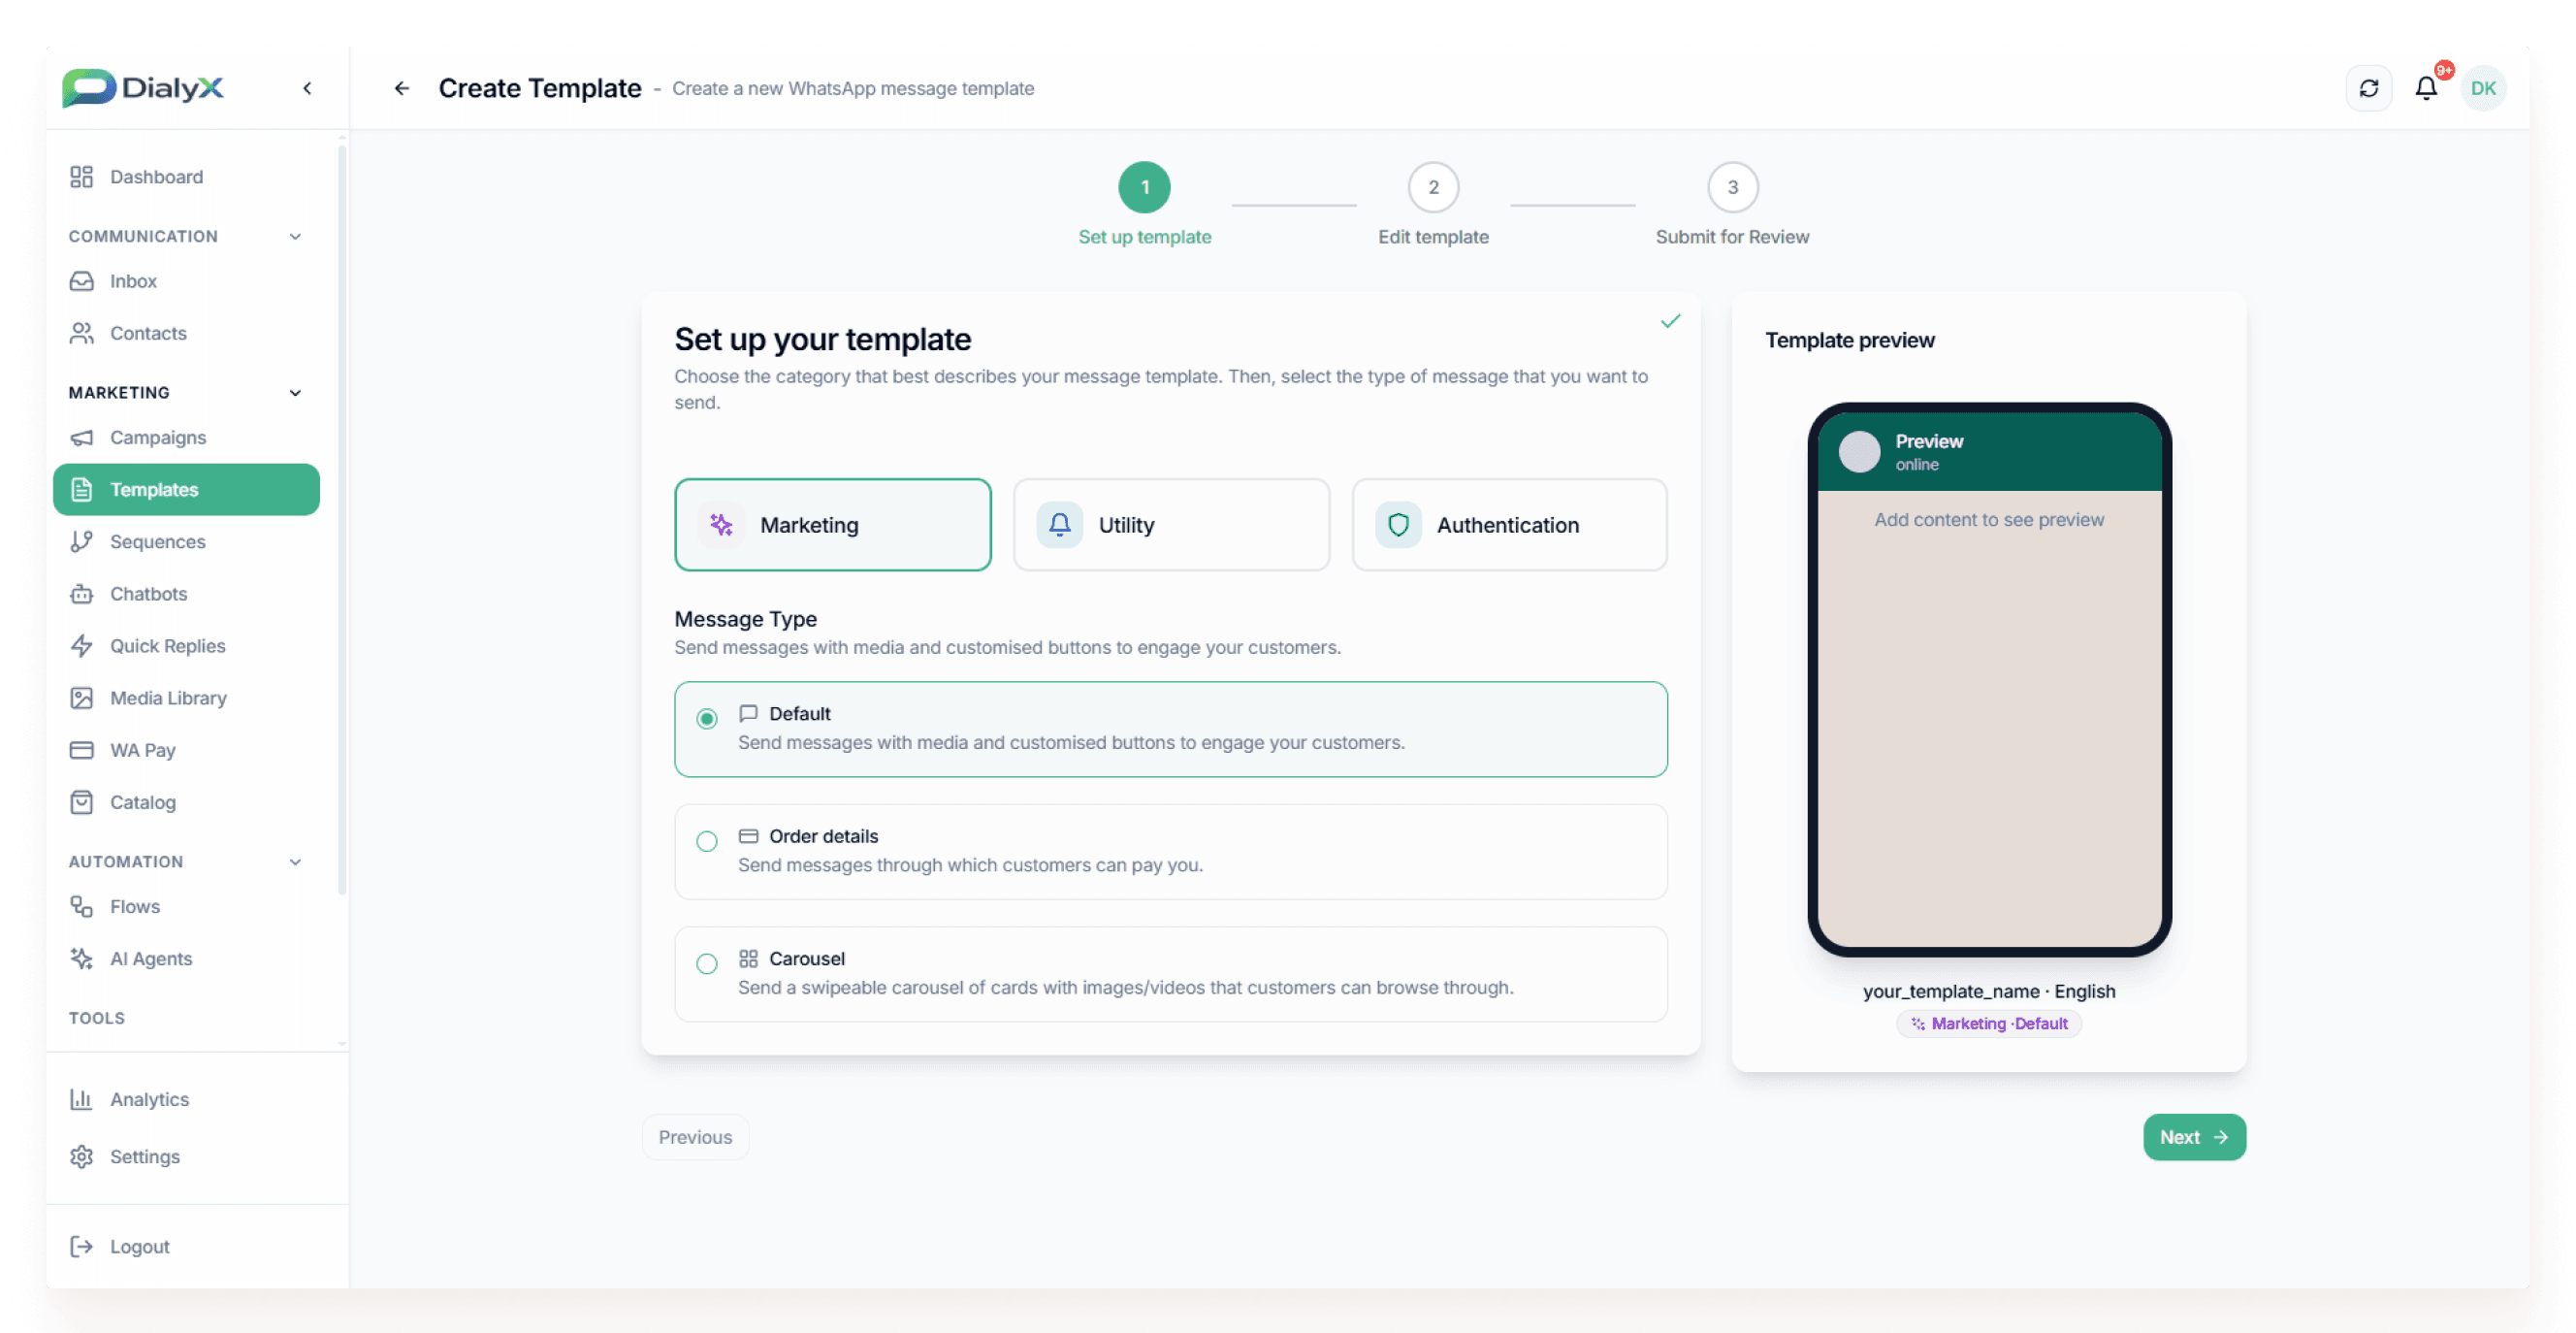Screen dimensions: 2576x1333
Task: Open Flows under Automation
Action: point(187,905)
